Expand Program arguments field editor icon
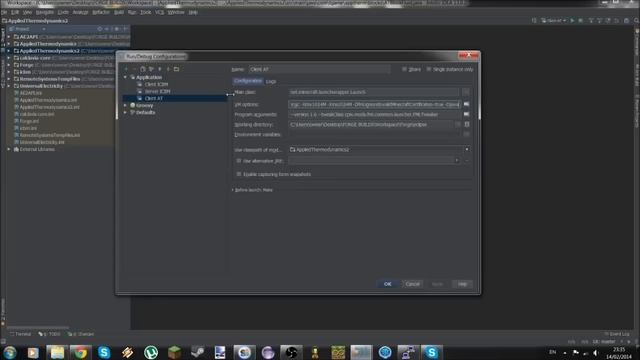 467,115
